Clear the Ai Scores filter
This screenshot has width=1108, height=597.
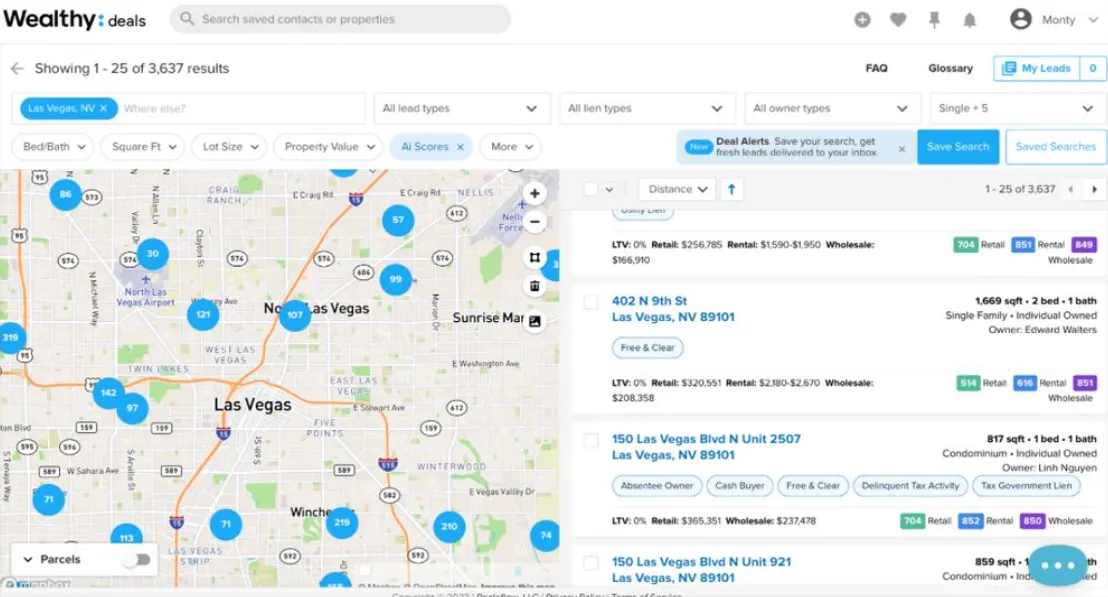click(x=461, y=147)
